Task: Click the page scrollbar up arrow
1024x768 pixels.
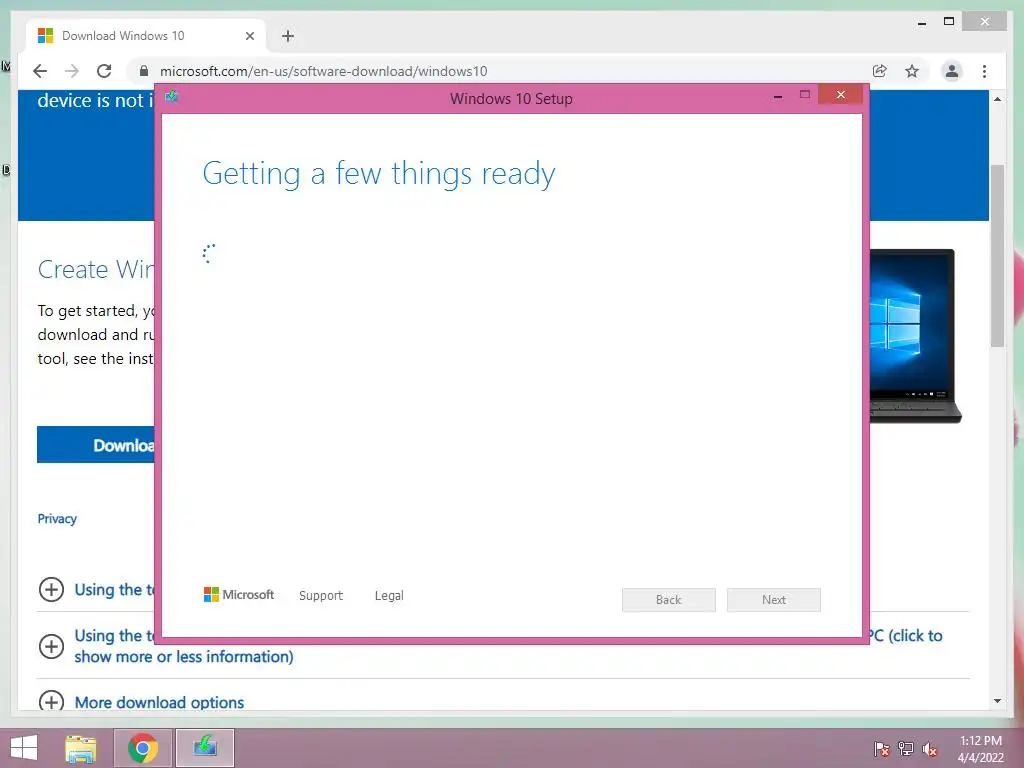Action: click(x=997, y=99)
